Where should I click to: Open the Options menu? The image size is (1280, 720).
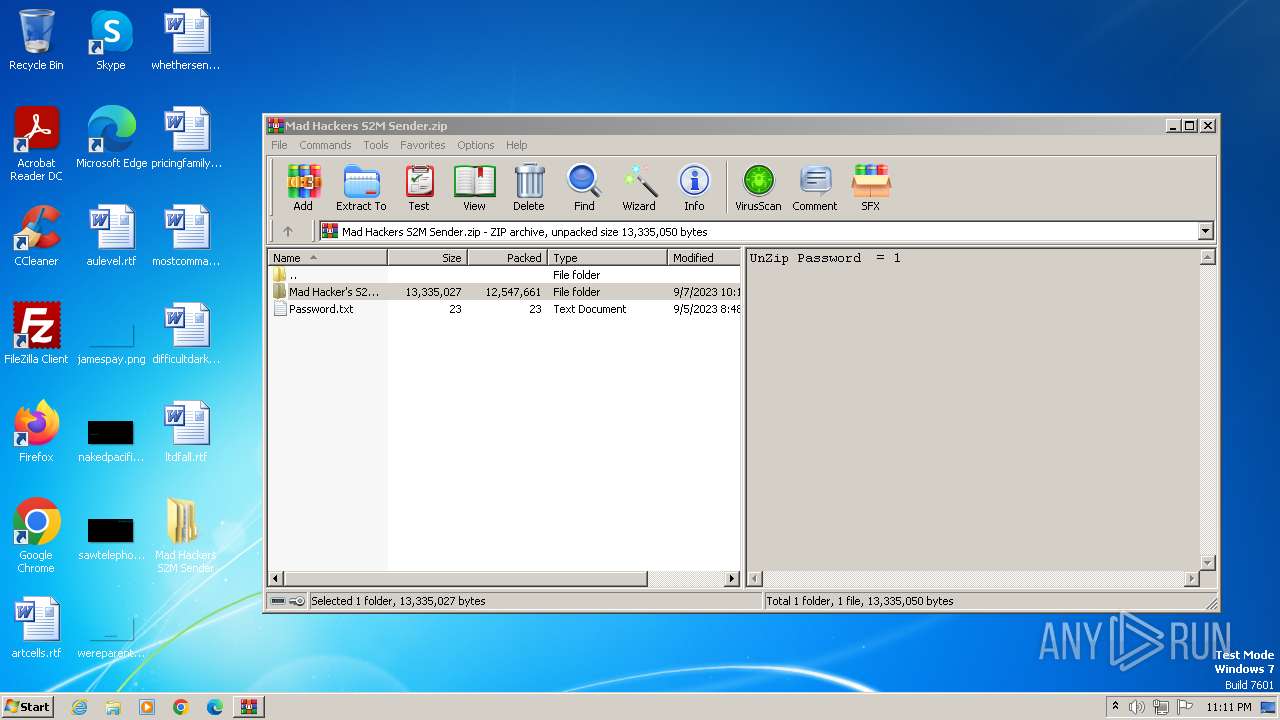coord(475,145)
